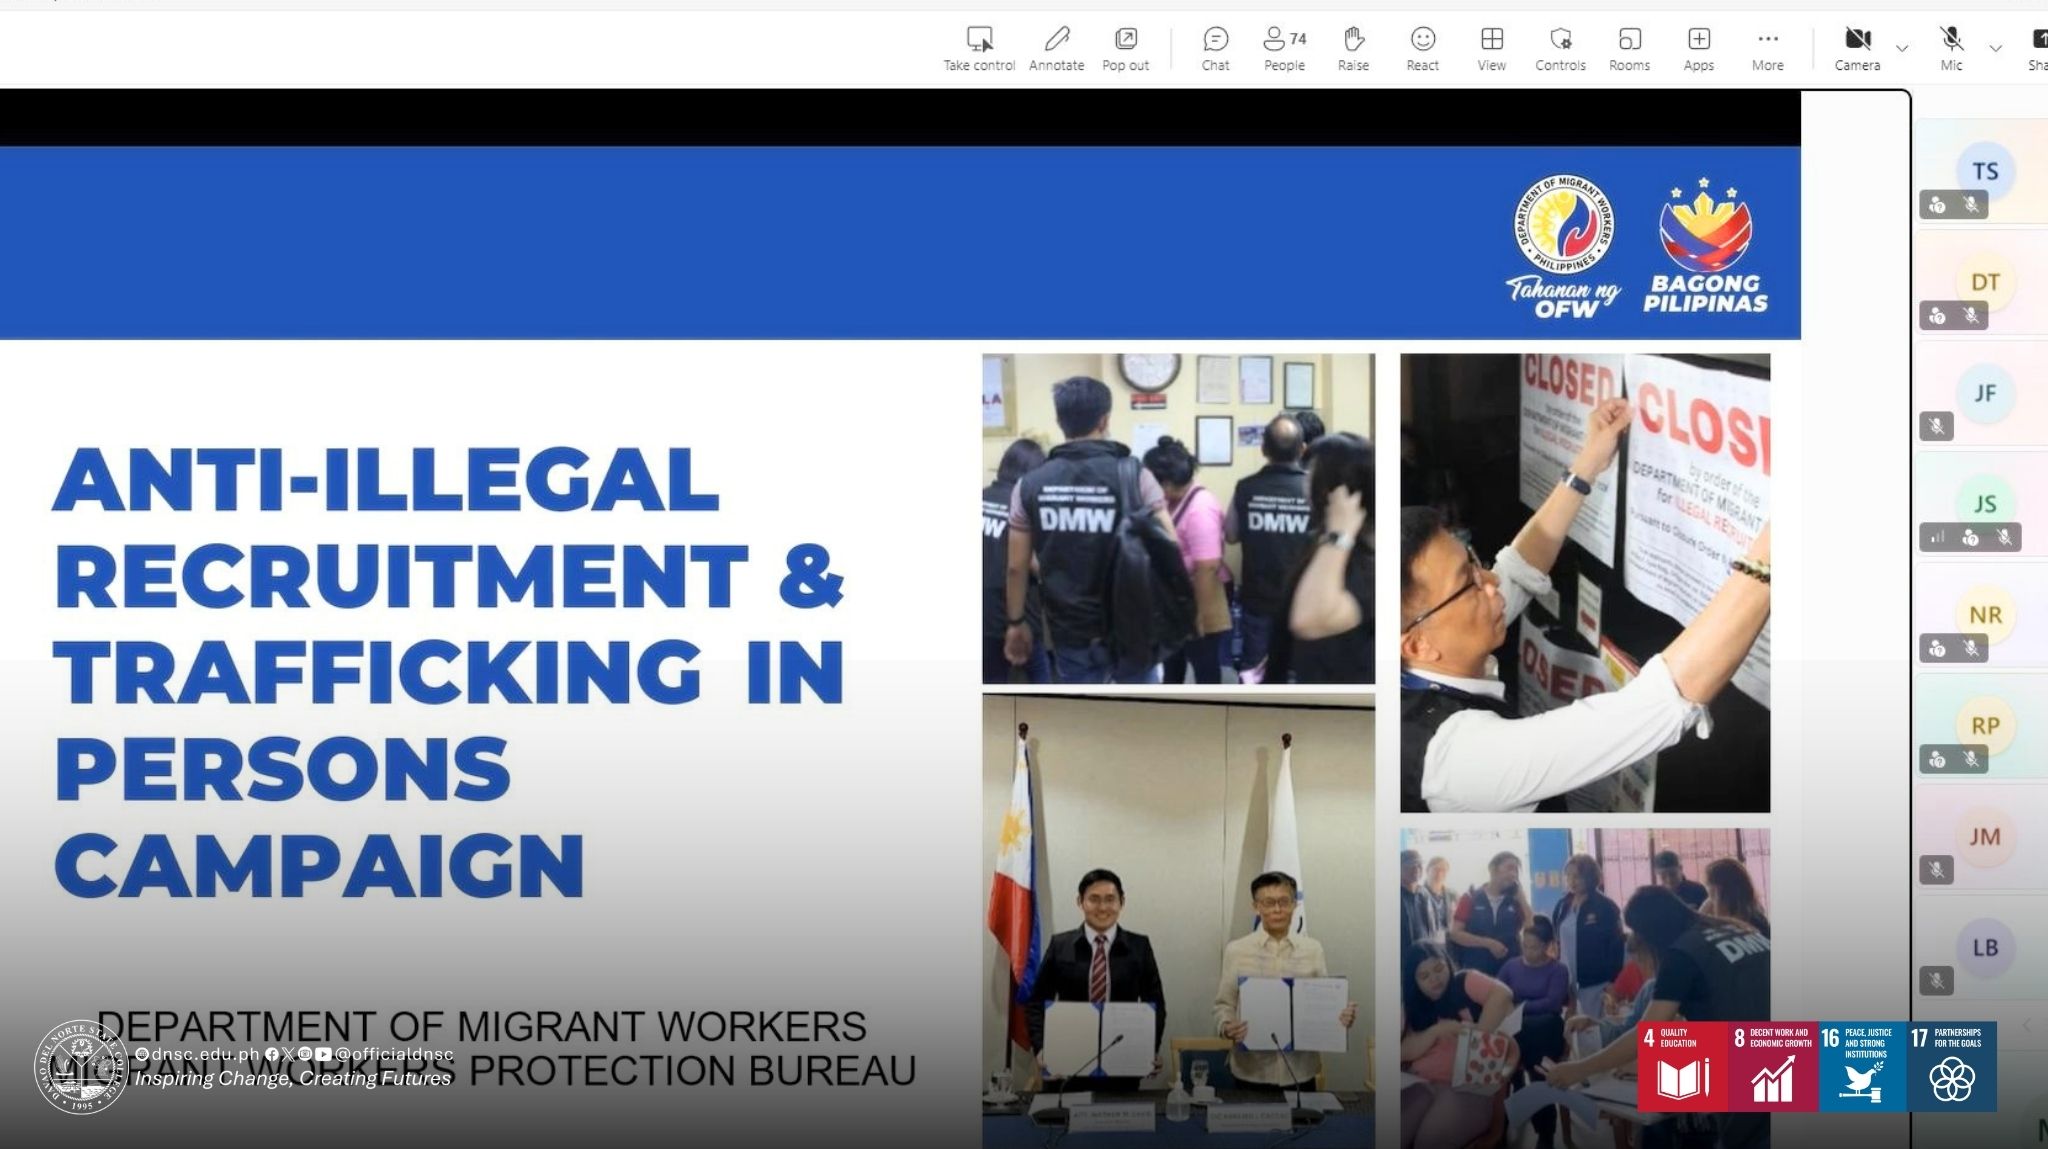Click JM muted microphone icon
Viewport: 2048px width, 1149px height.
(x=1937, y=870)
